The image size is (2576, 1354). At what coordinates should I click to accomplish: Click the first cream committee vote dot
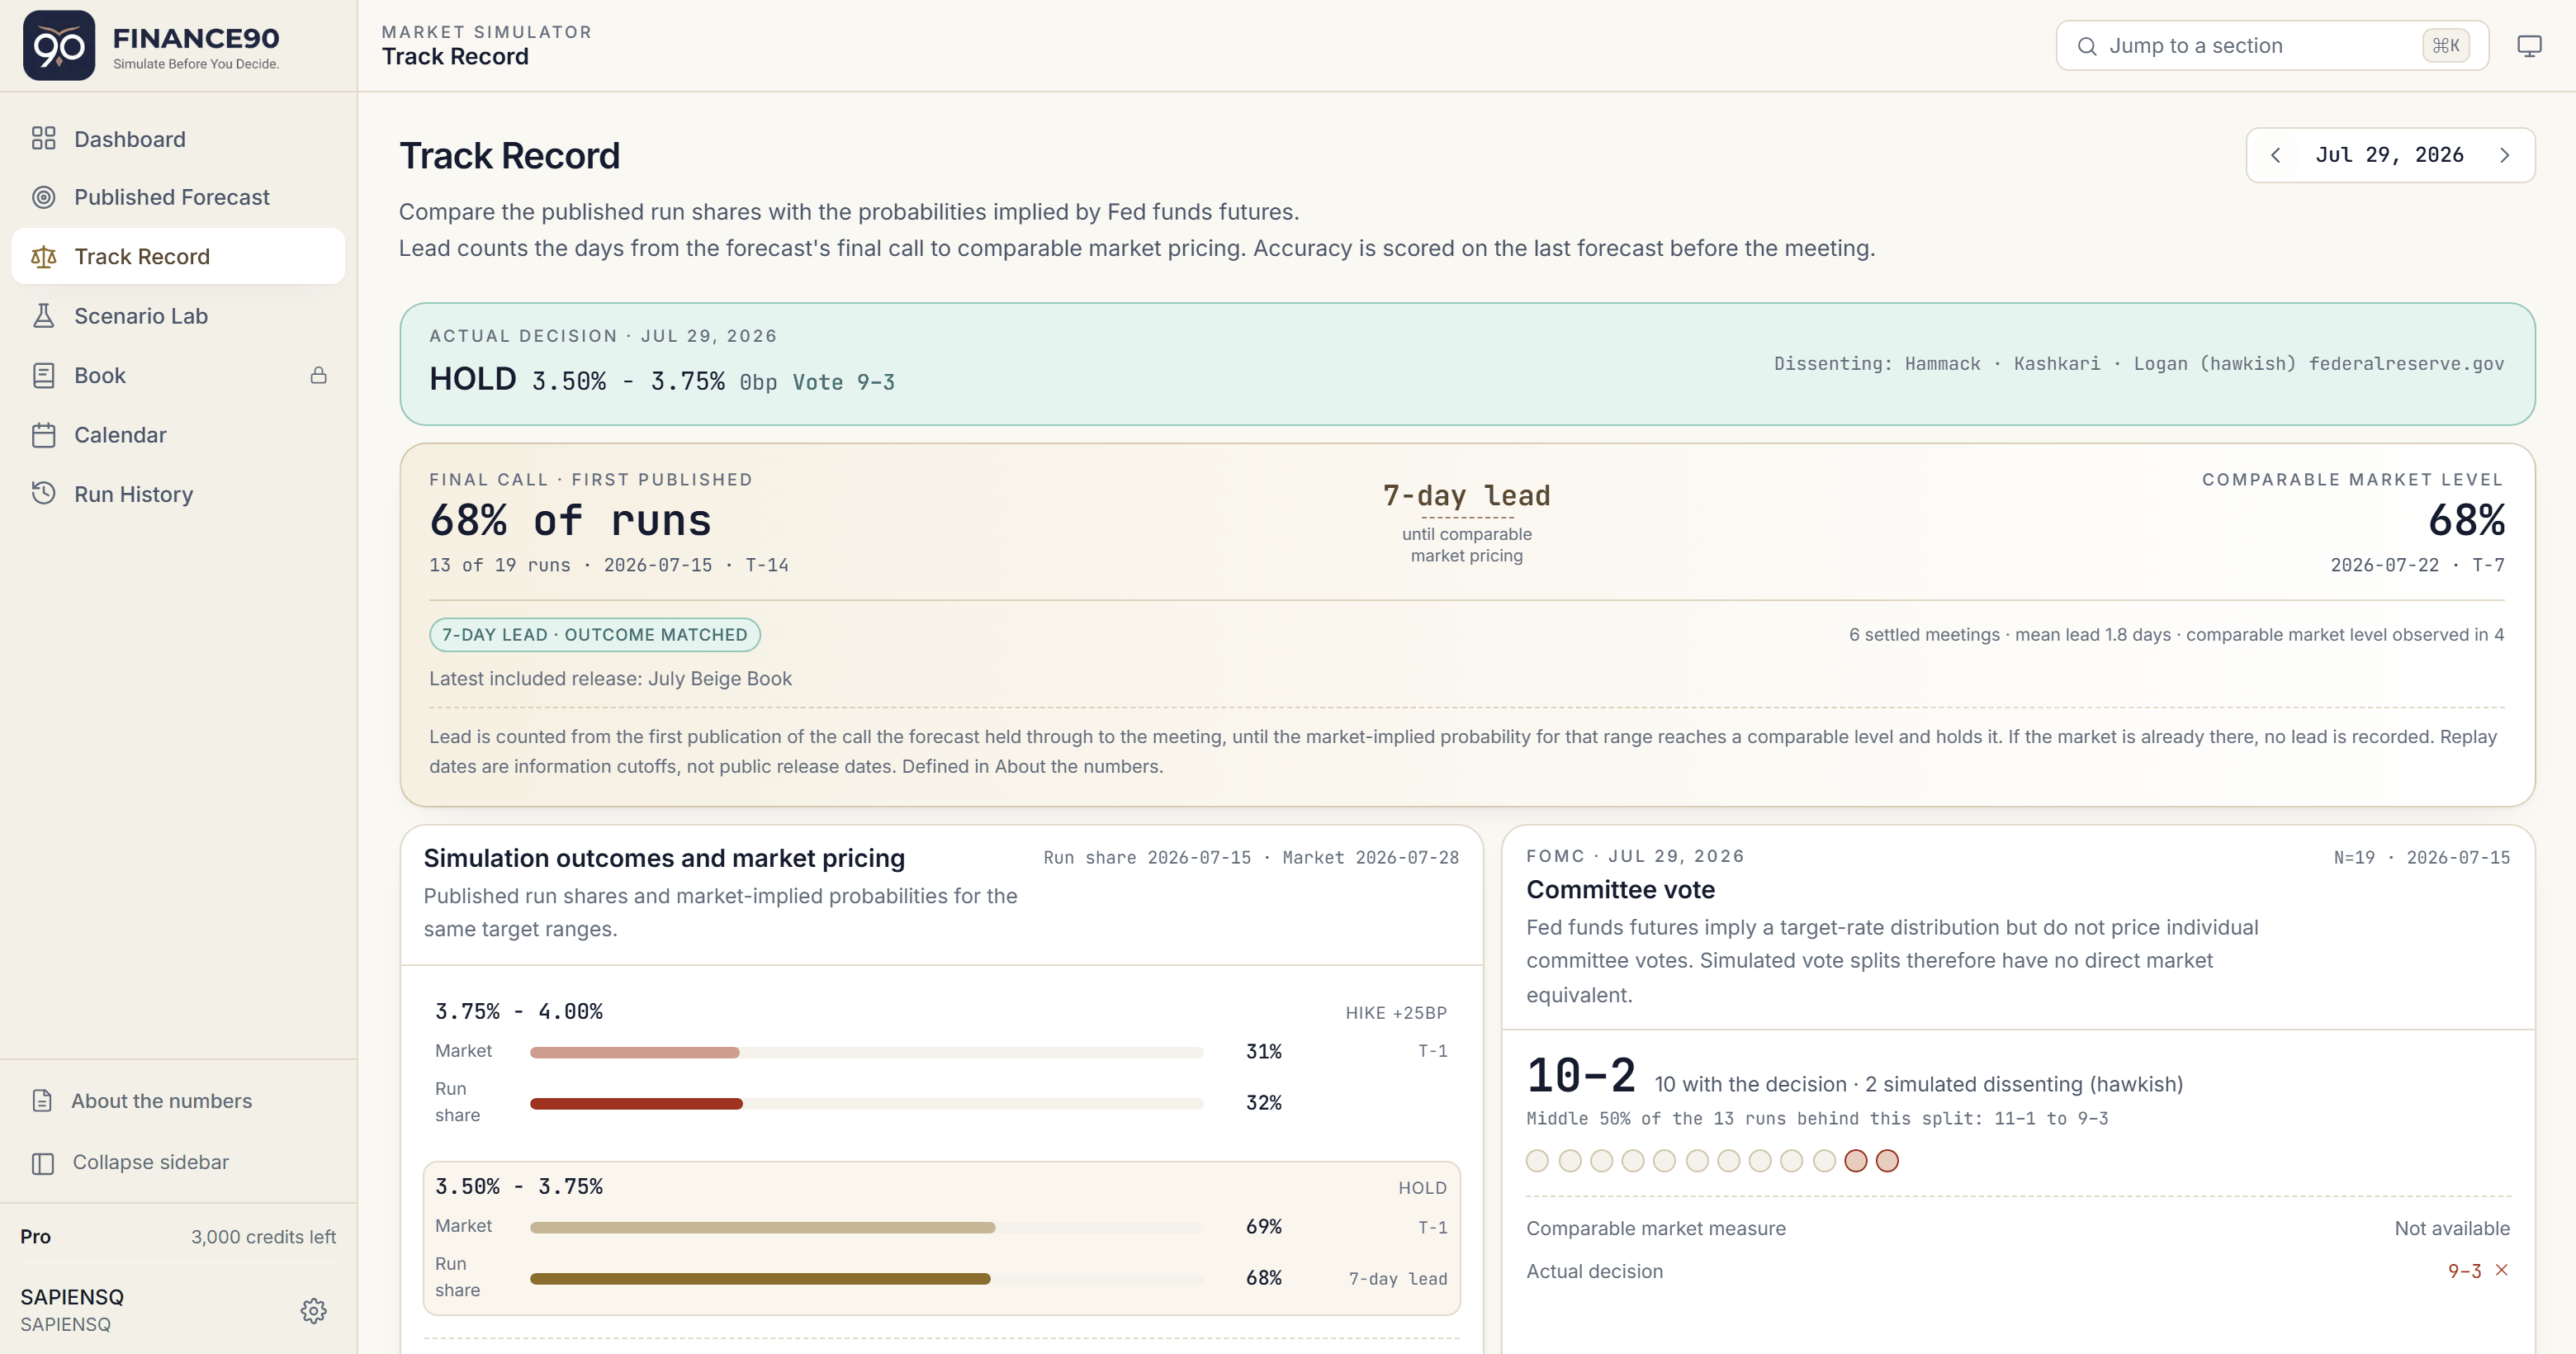click(1538, 1161)
